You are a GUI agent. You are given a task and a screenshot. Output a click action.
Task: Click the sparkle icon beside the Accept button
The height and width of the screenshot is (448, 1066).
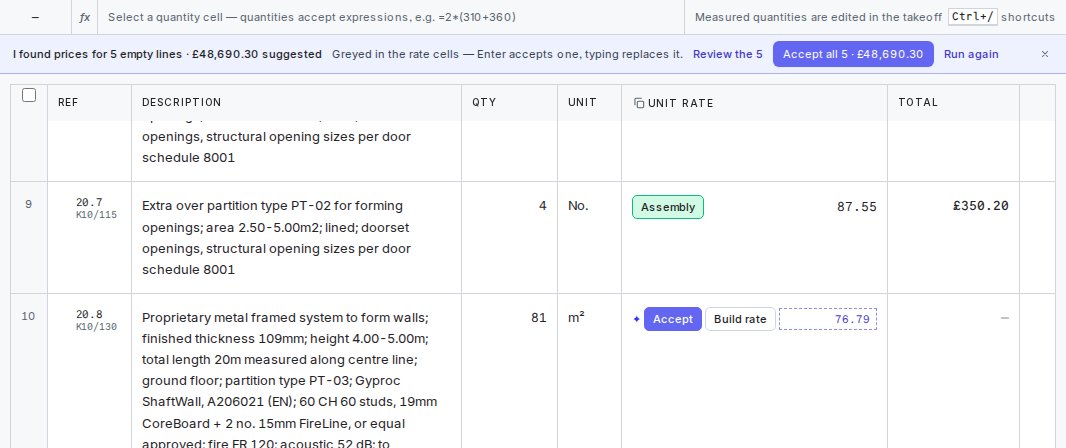pos(636,319)
